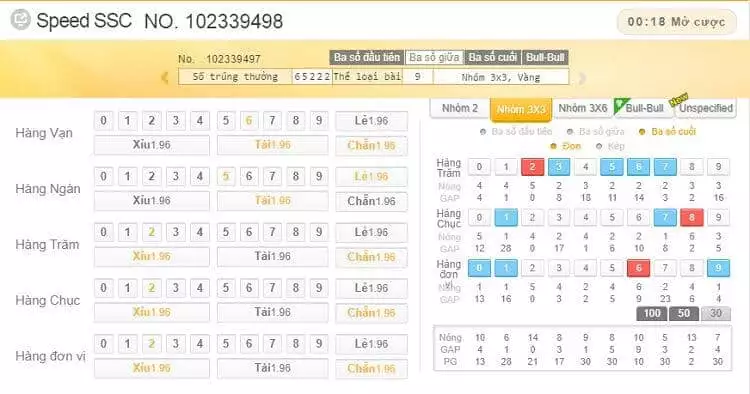Bet Tài 1.96 on Hàng Vạn
The height and width of the screenshot is (394, 750).
(x=273, y=145)
